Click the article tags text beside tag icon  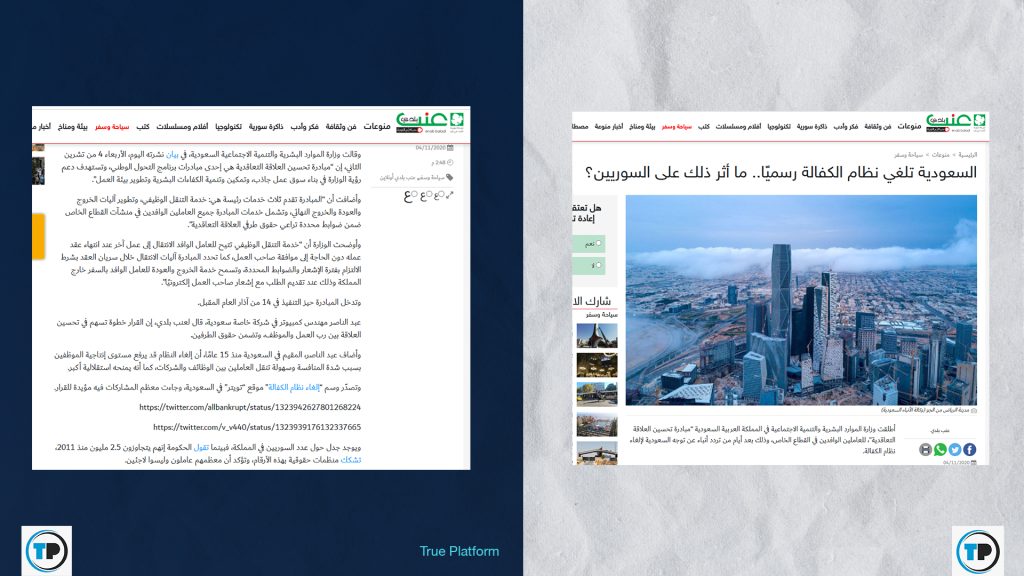[412, 177]
